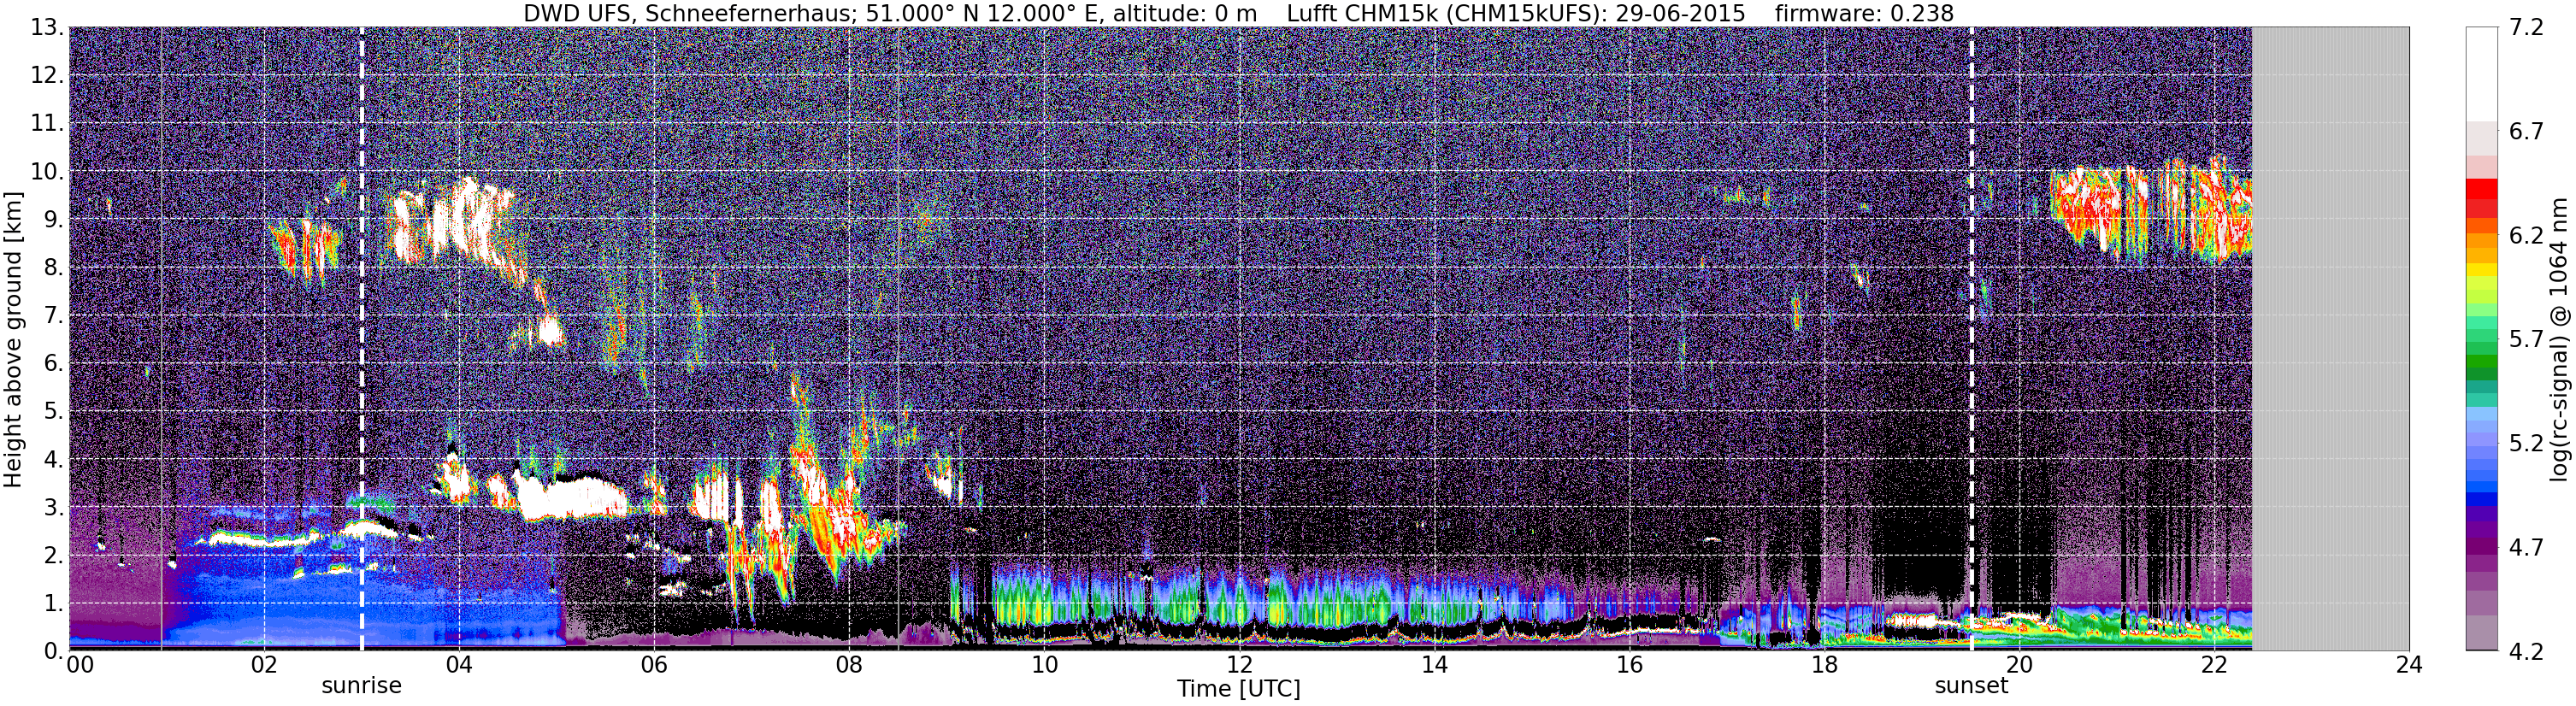
Task: Click the y-axis tick label '2.'
Action: point(54,556)
